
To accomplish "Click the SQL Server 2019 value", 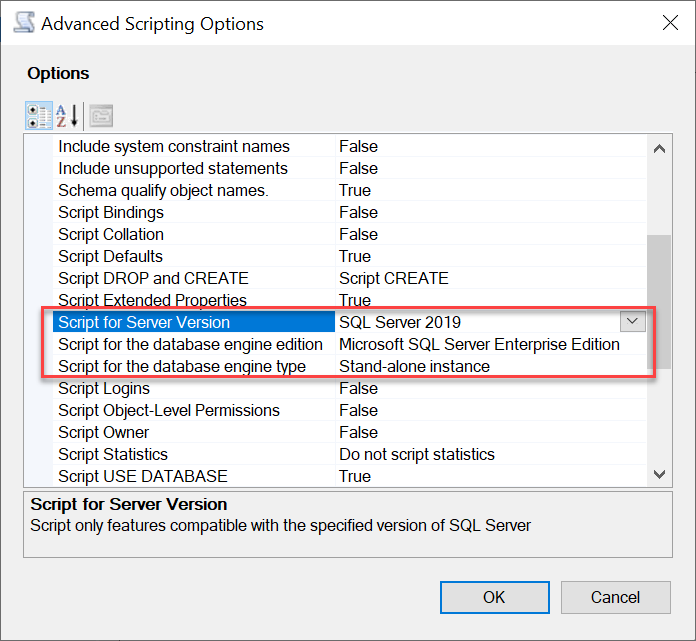I will pos(400,322).
